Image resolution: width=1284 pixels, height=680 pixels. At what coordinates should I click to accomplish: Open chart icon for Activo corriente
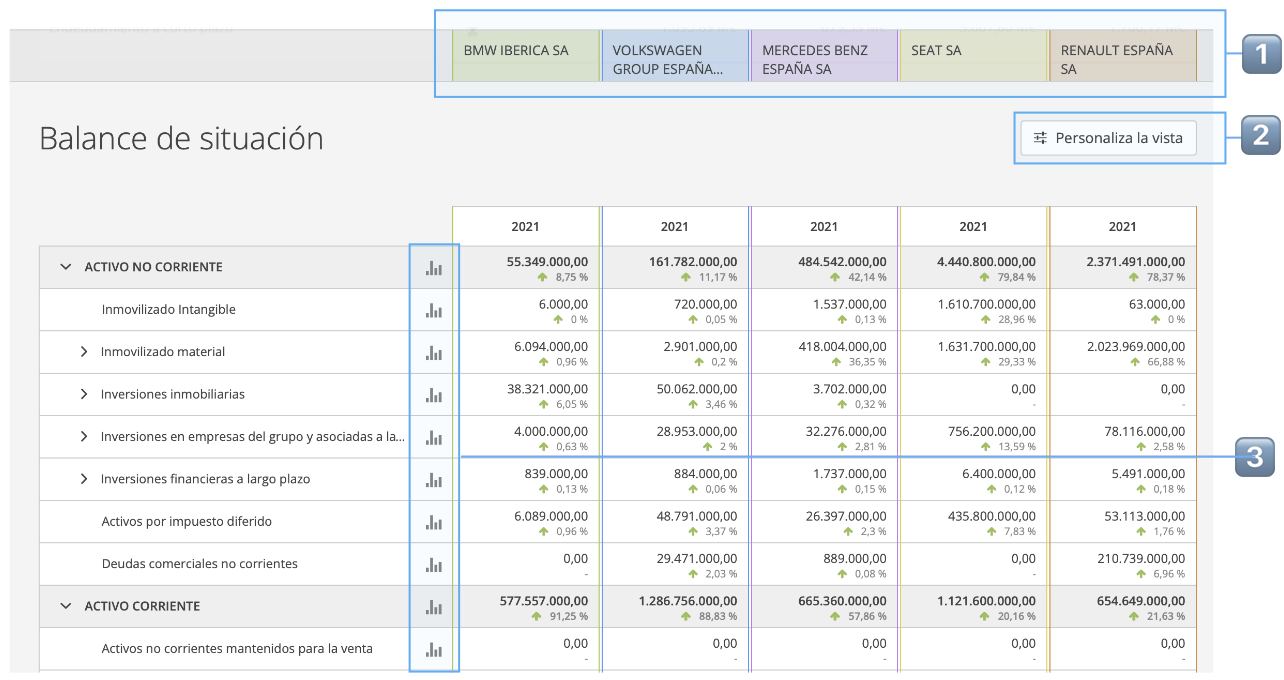coord(433,606)
